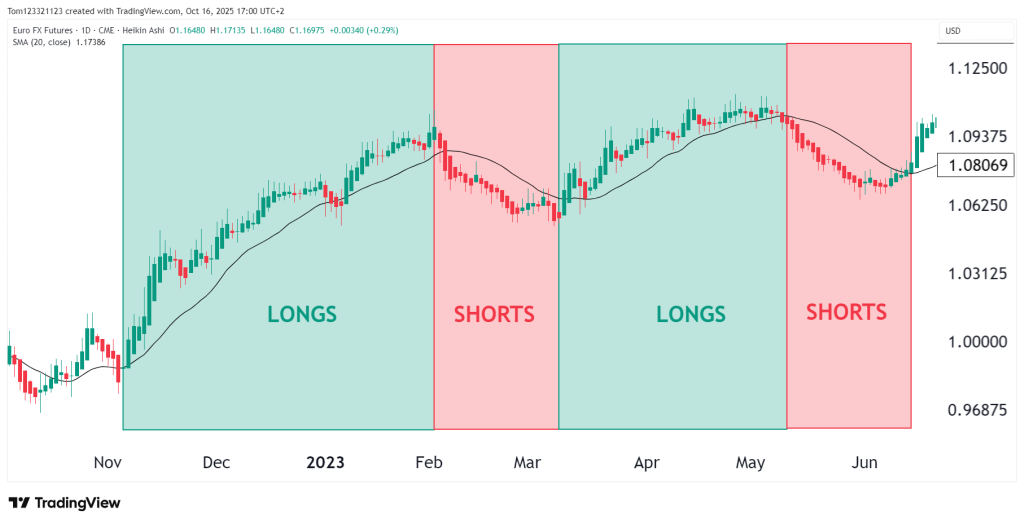Click the first green LONGS label
Screen dimensions: 1024x524
(x=302, y=314)
